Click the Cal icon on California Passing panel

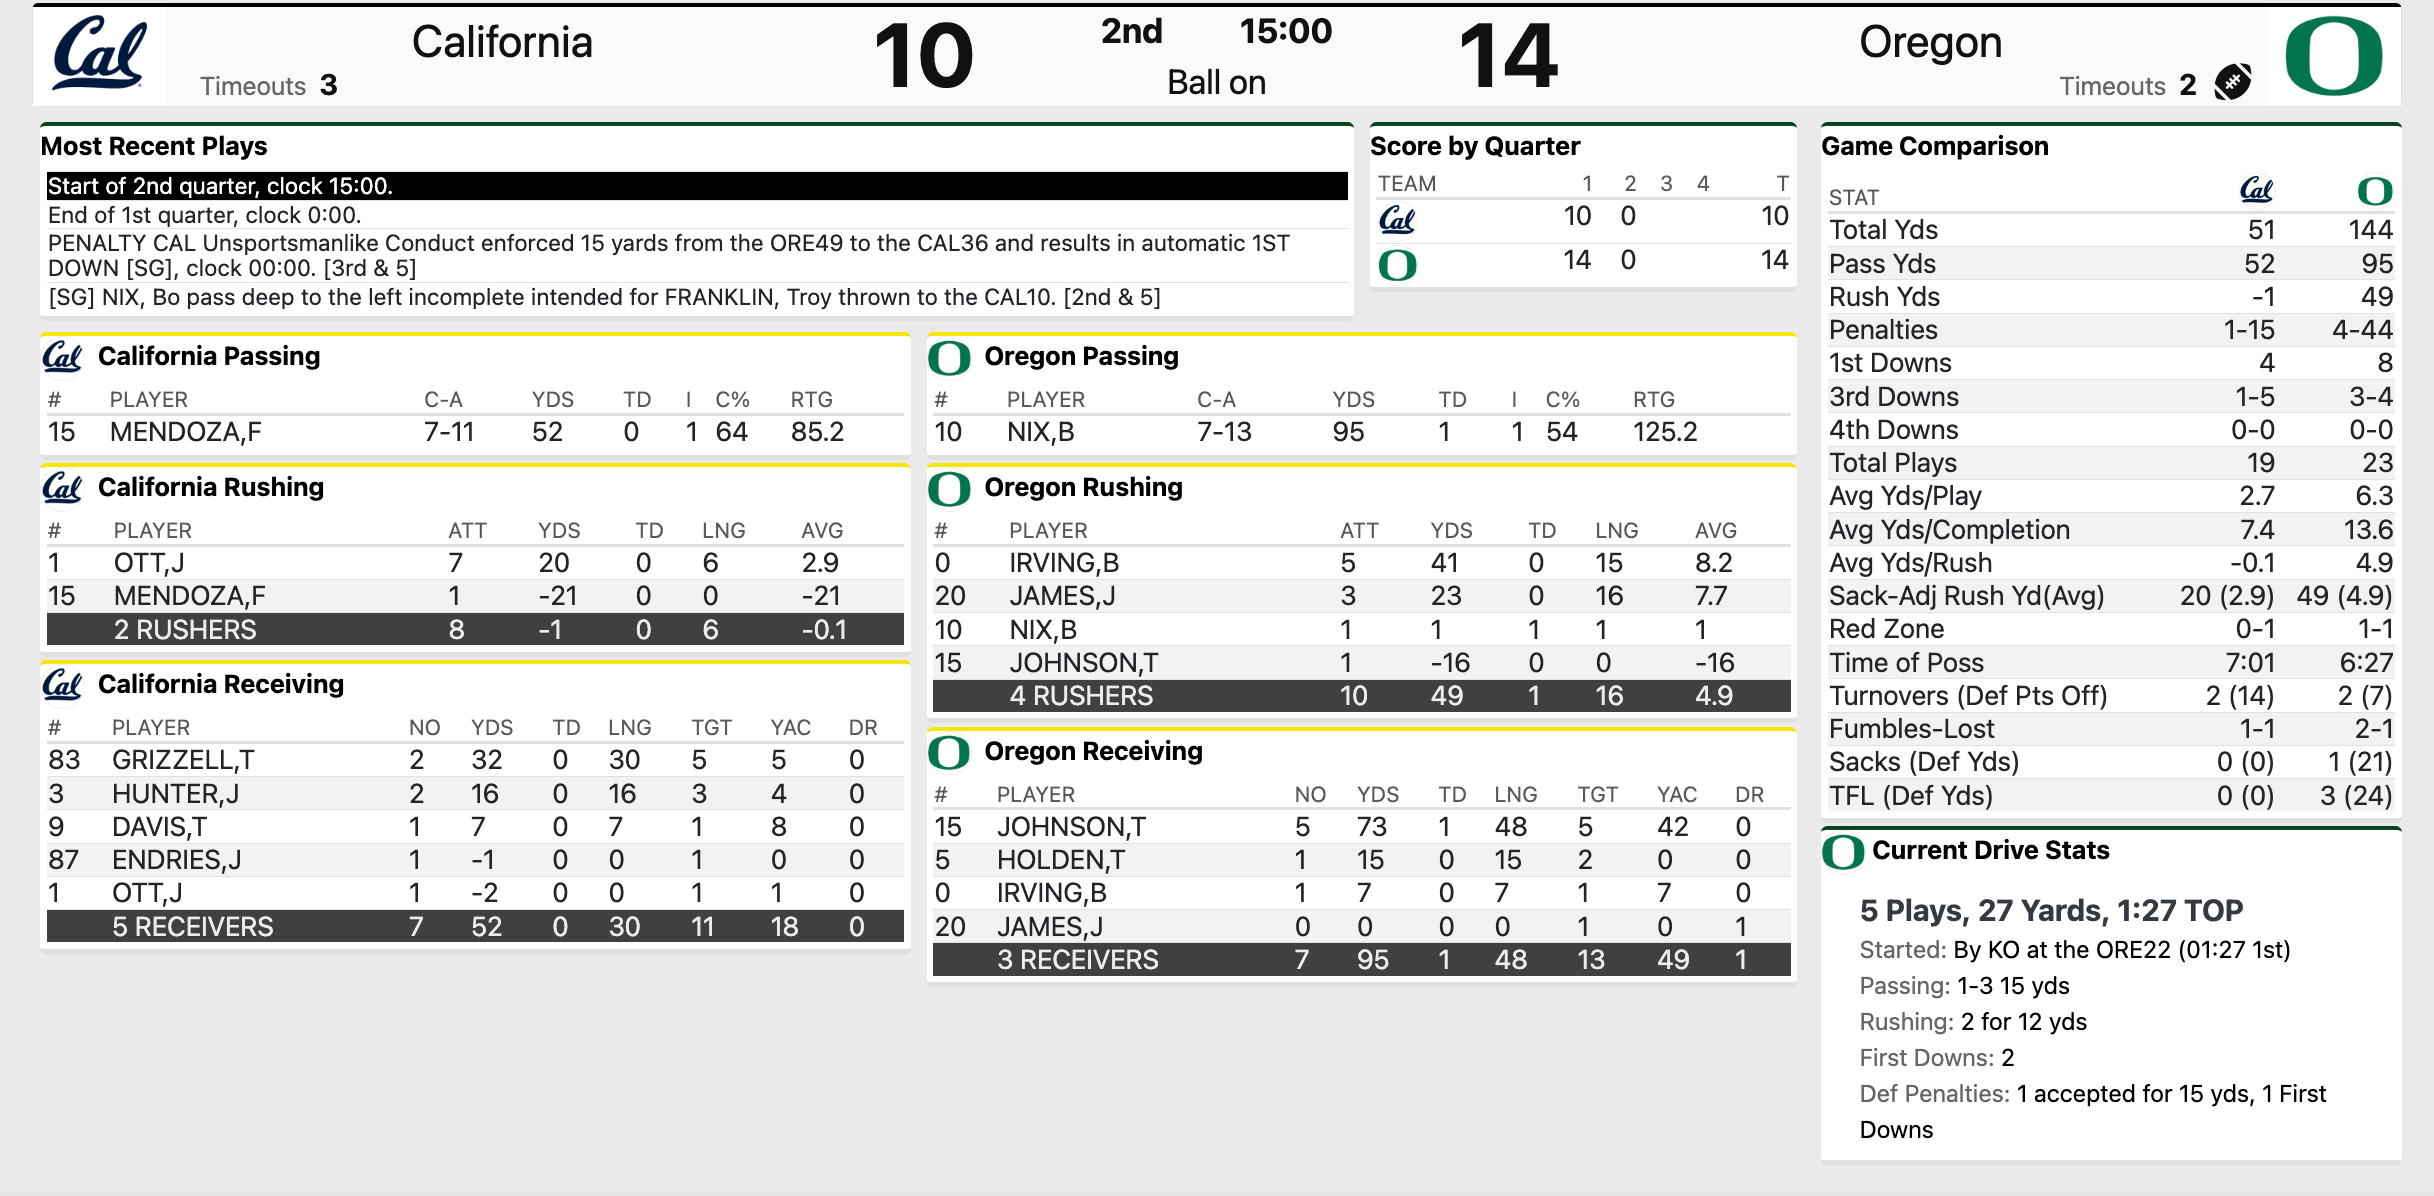tap(62, 356)
